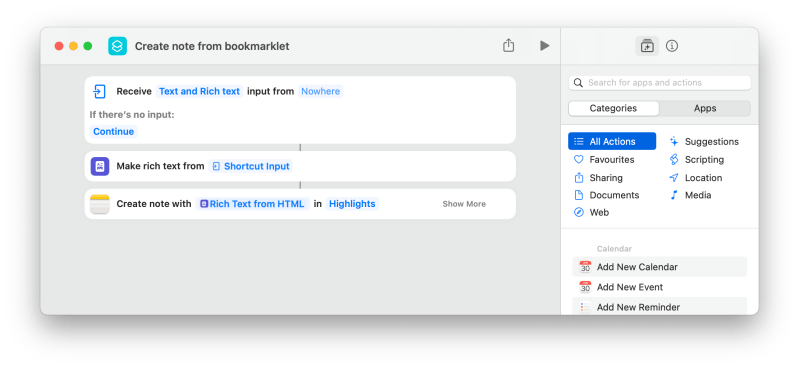Open shortcut details info icon

pos(672,46)
